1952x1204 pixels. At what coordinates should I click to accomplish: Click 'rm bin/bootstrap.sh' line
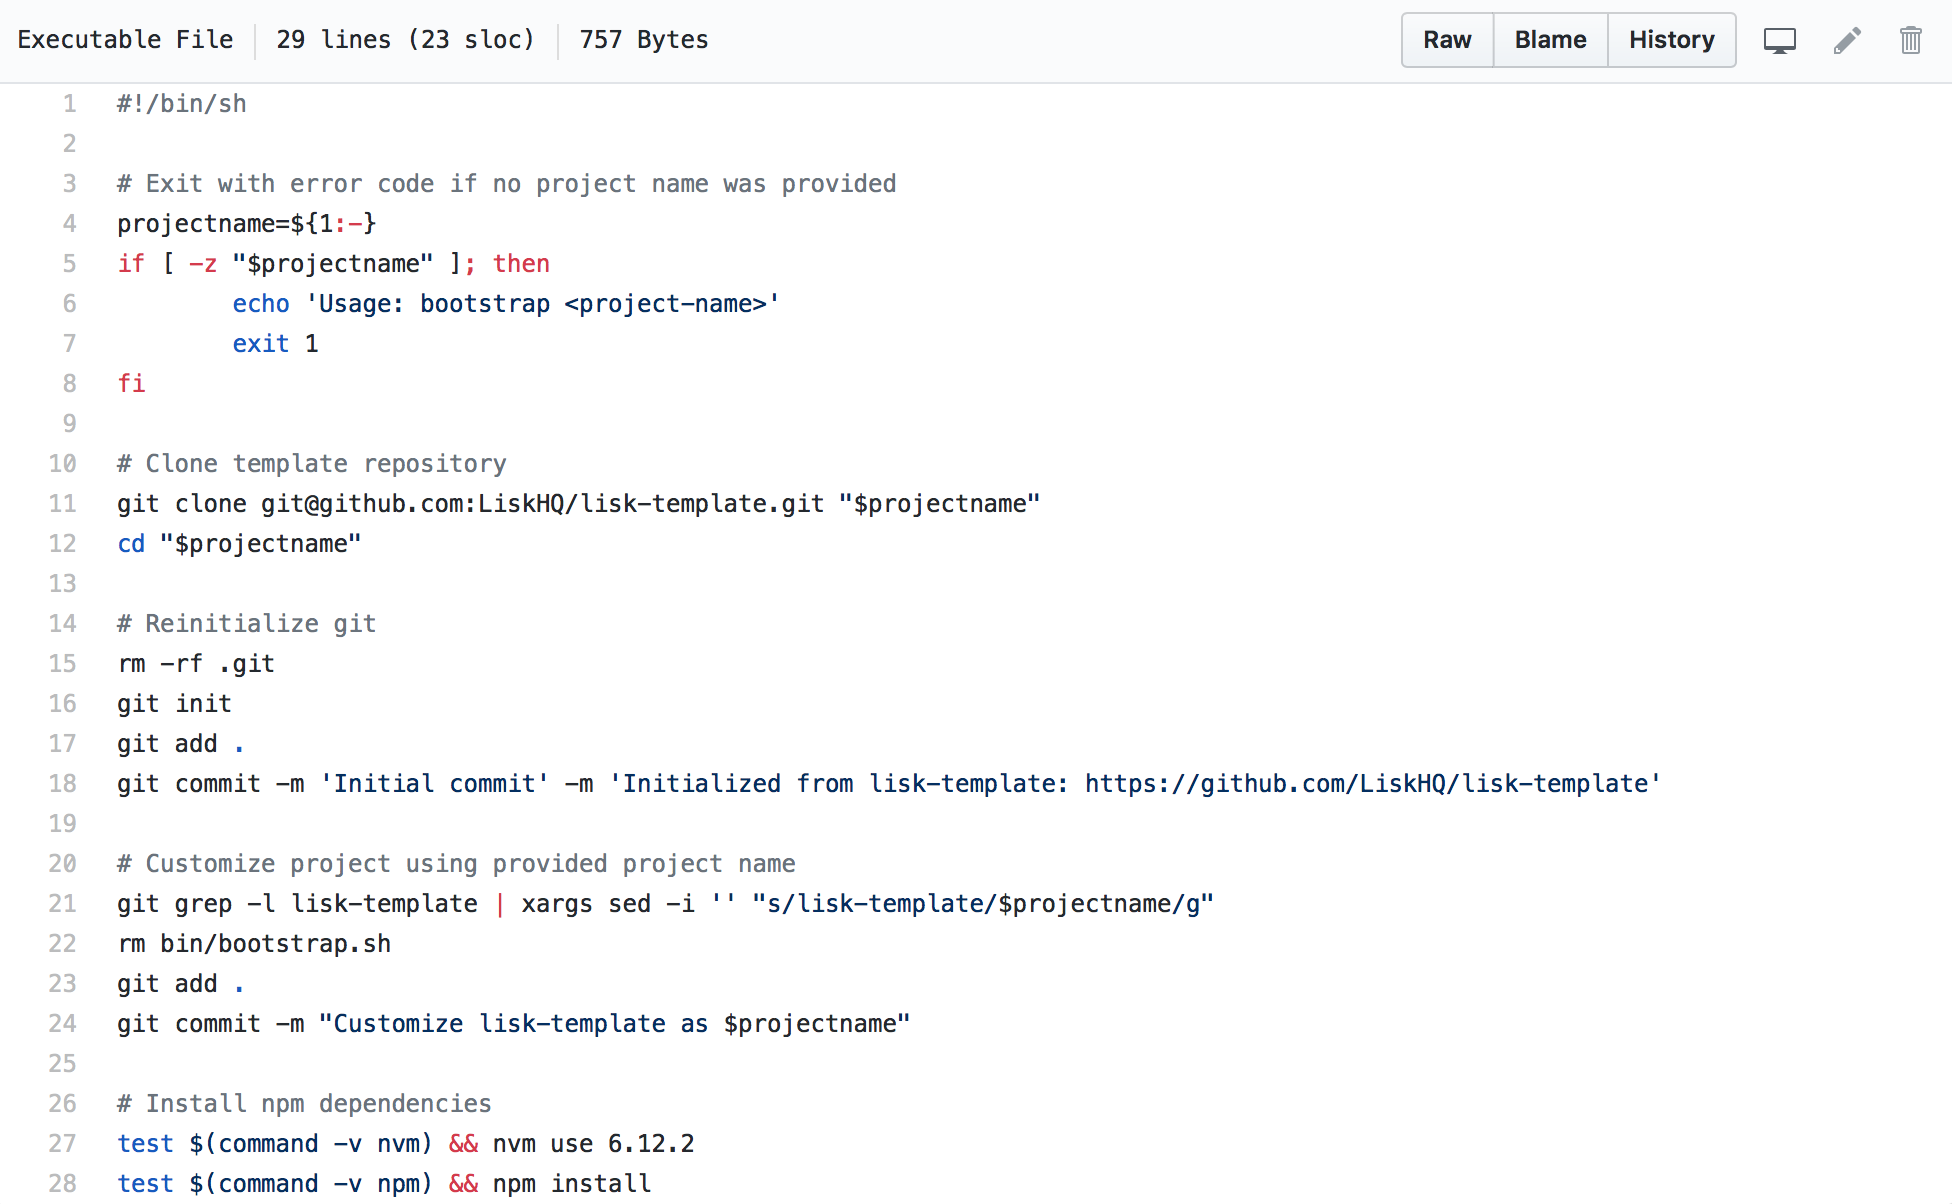tap(254, 944)
